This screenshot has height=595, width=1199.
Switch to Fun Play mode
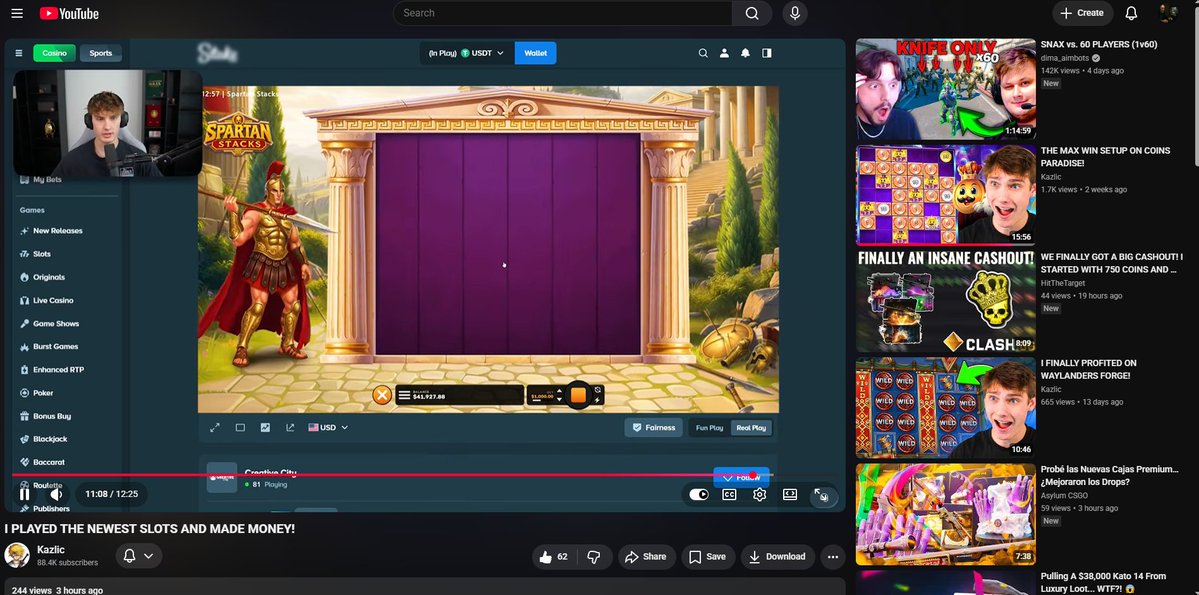click(x=710, y=428)
